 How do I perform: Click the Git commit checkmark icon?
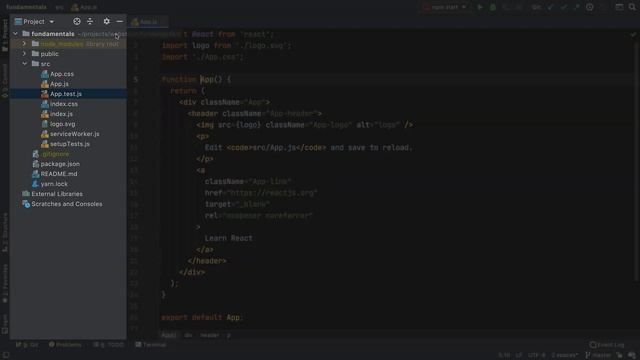click(x=564, y=7)
